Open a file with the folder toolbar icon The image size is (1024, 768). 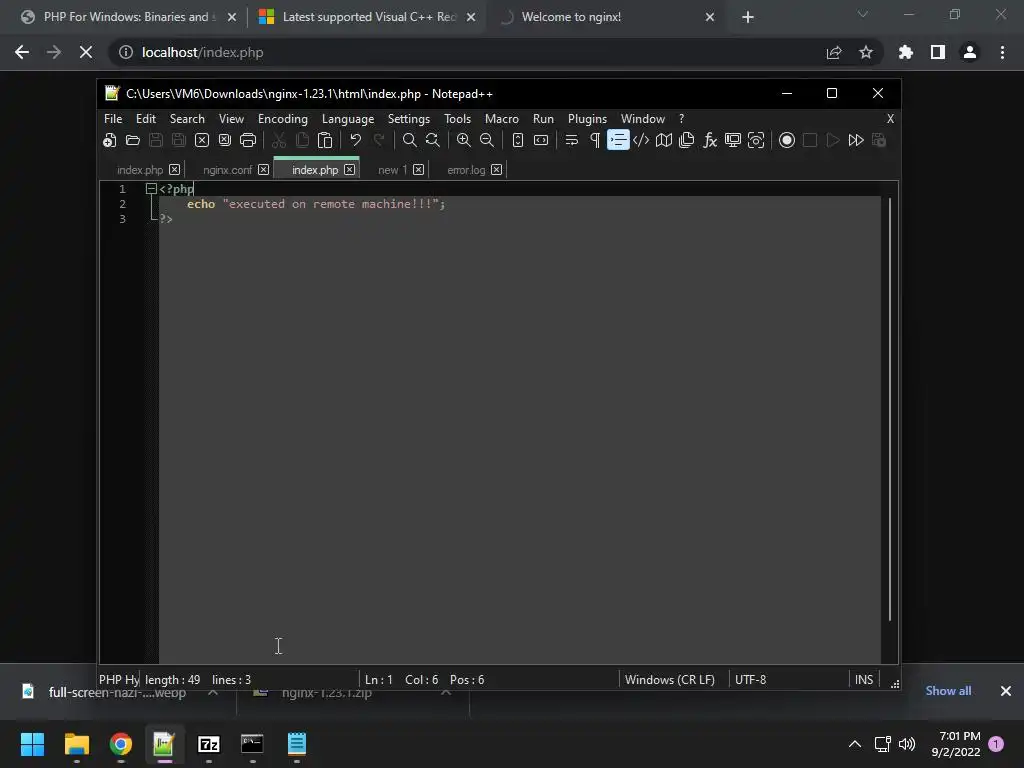pyautogui.click(x=133, y=140)
